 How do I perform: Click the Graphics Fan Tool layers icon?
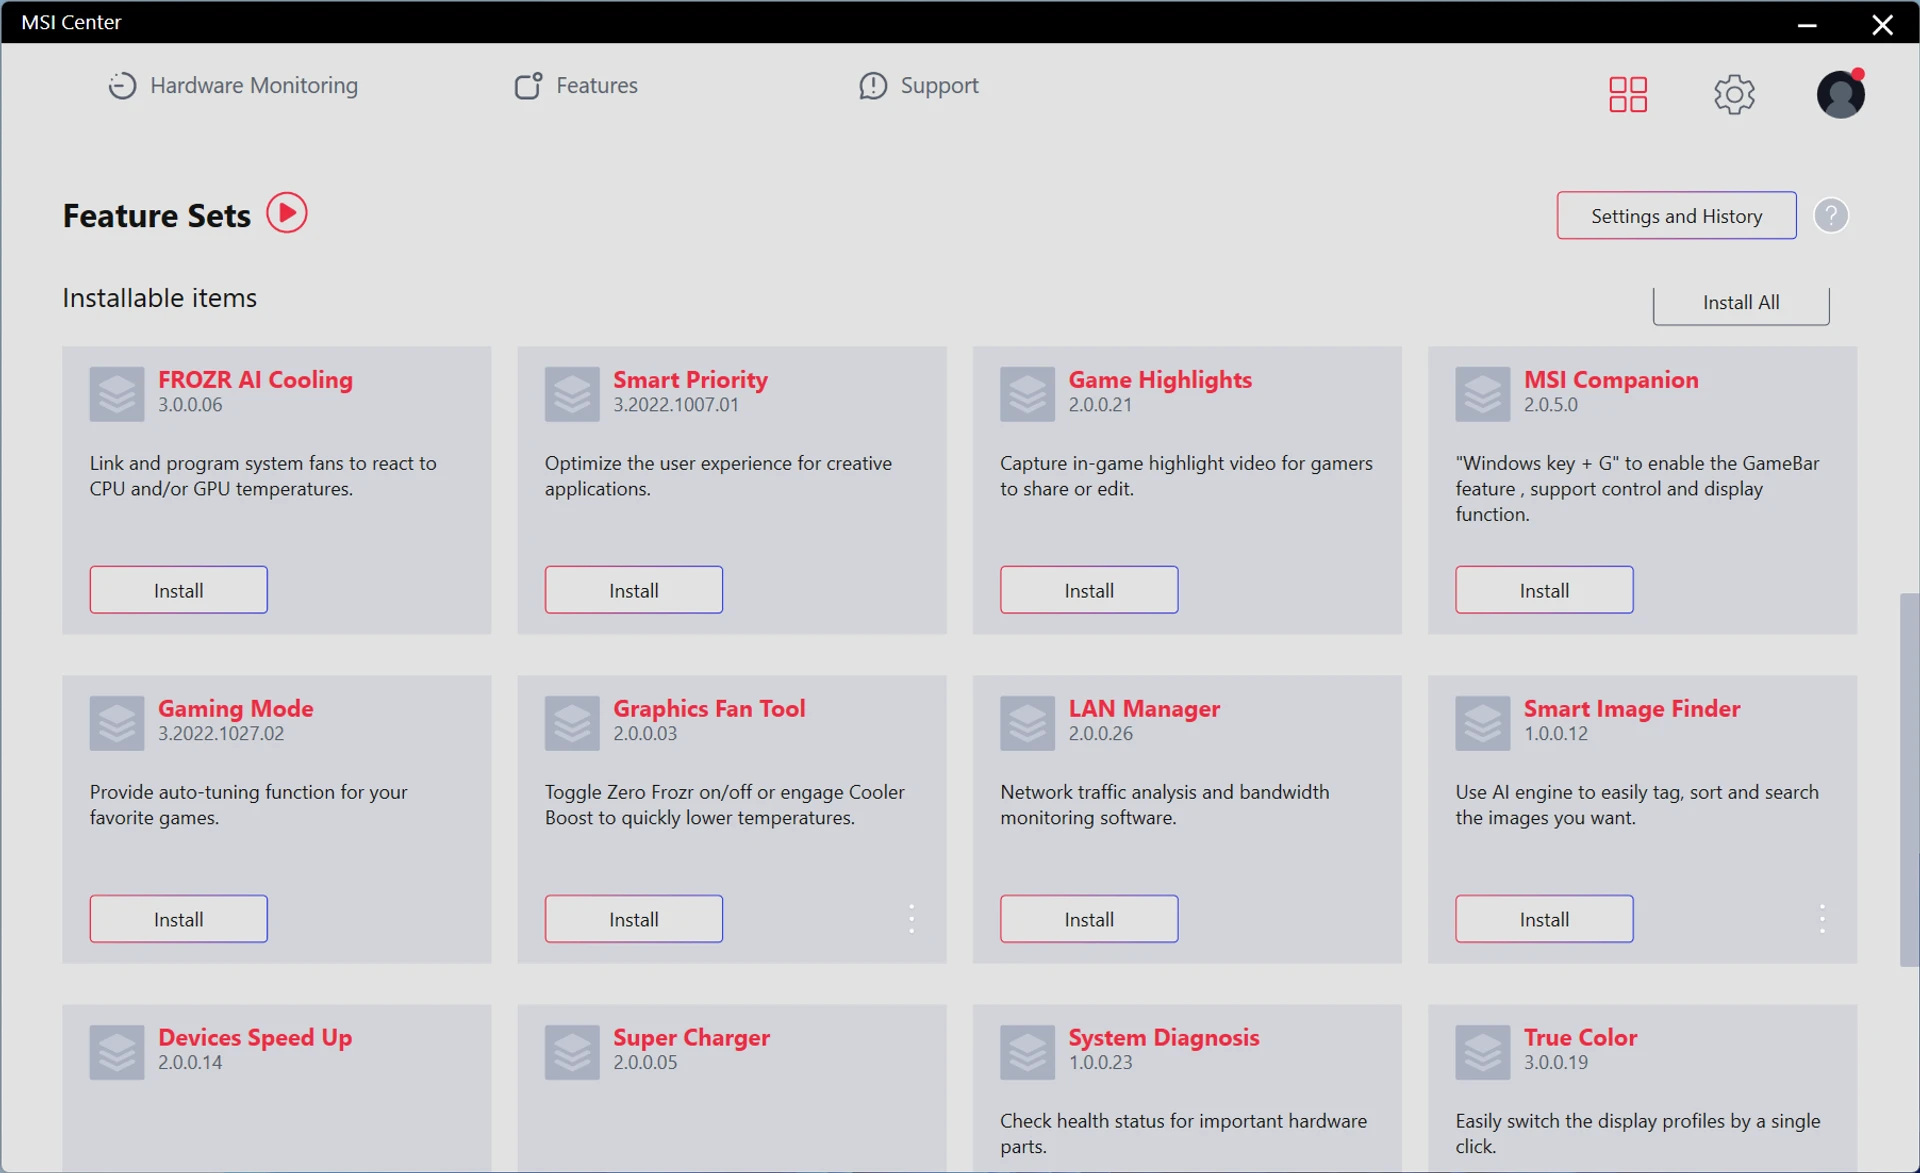coord(572,723)
